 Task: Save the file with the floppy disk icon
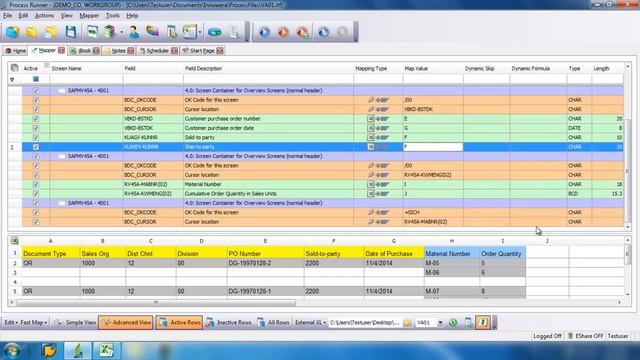coord(71,32)
